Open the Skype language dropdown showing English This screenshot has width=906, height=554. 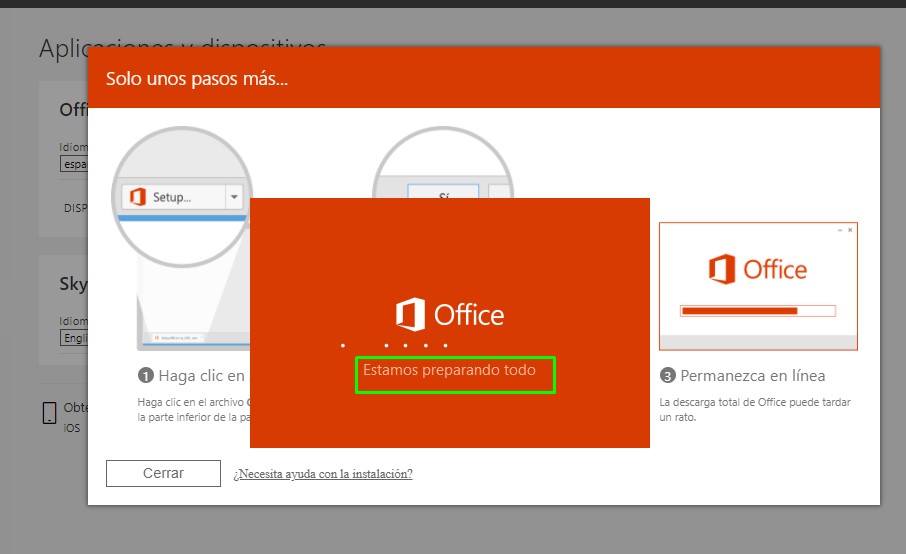coord(74,338)
